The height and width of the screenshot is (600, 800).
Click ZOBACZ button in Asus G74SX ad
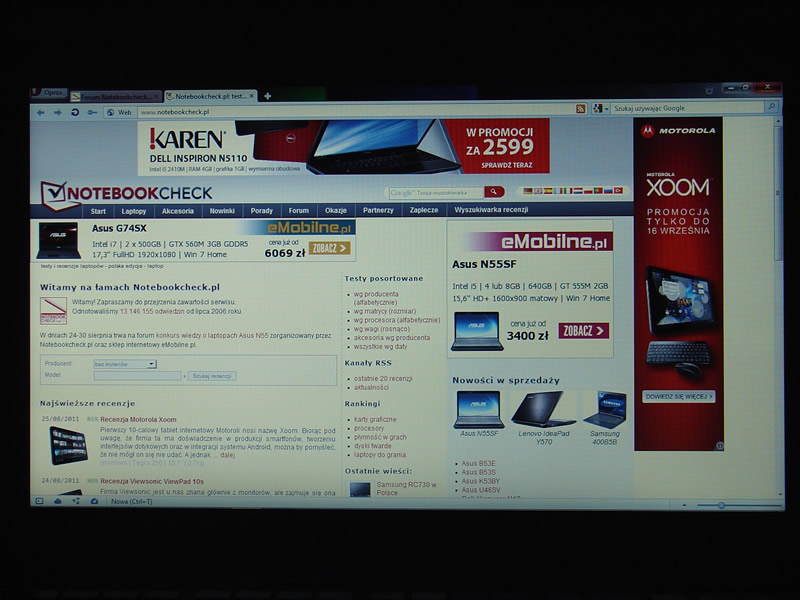(330, 248)
